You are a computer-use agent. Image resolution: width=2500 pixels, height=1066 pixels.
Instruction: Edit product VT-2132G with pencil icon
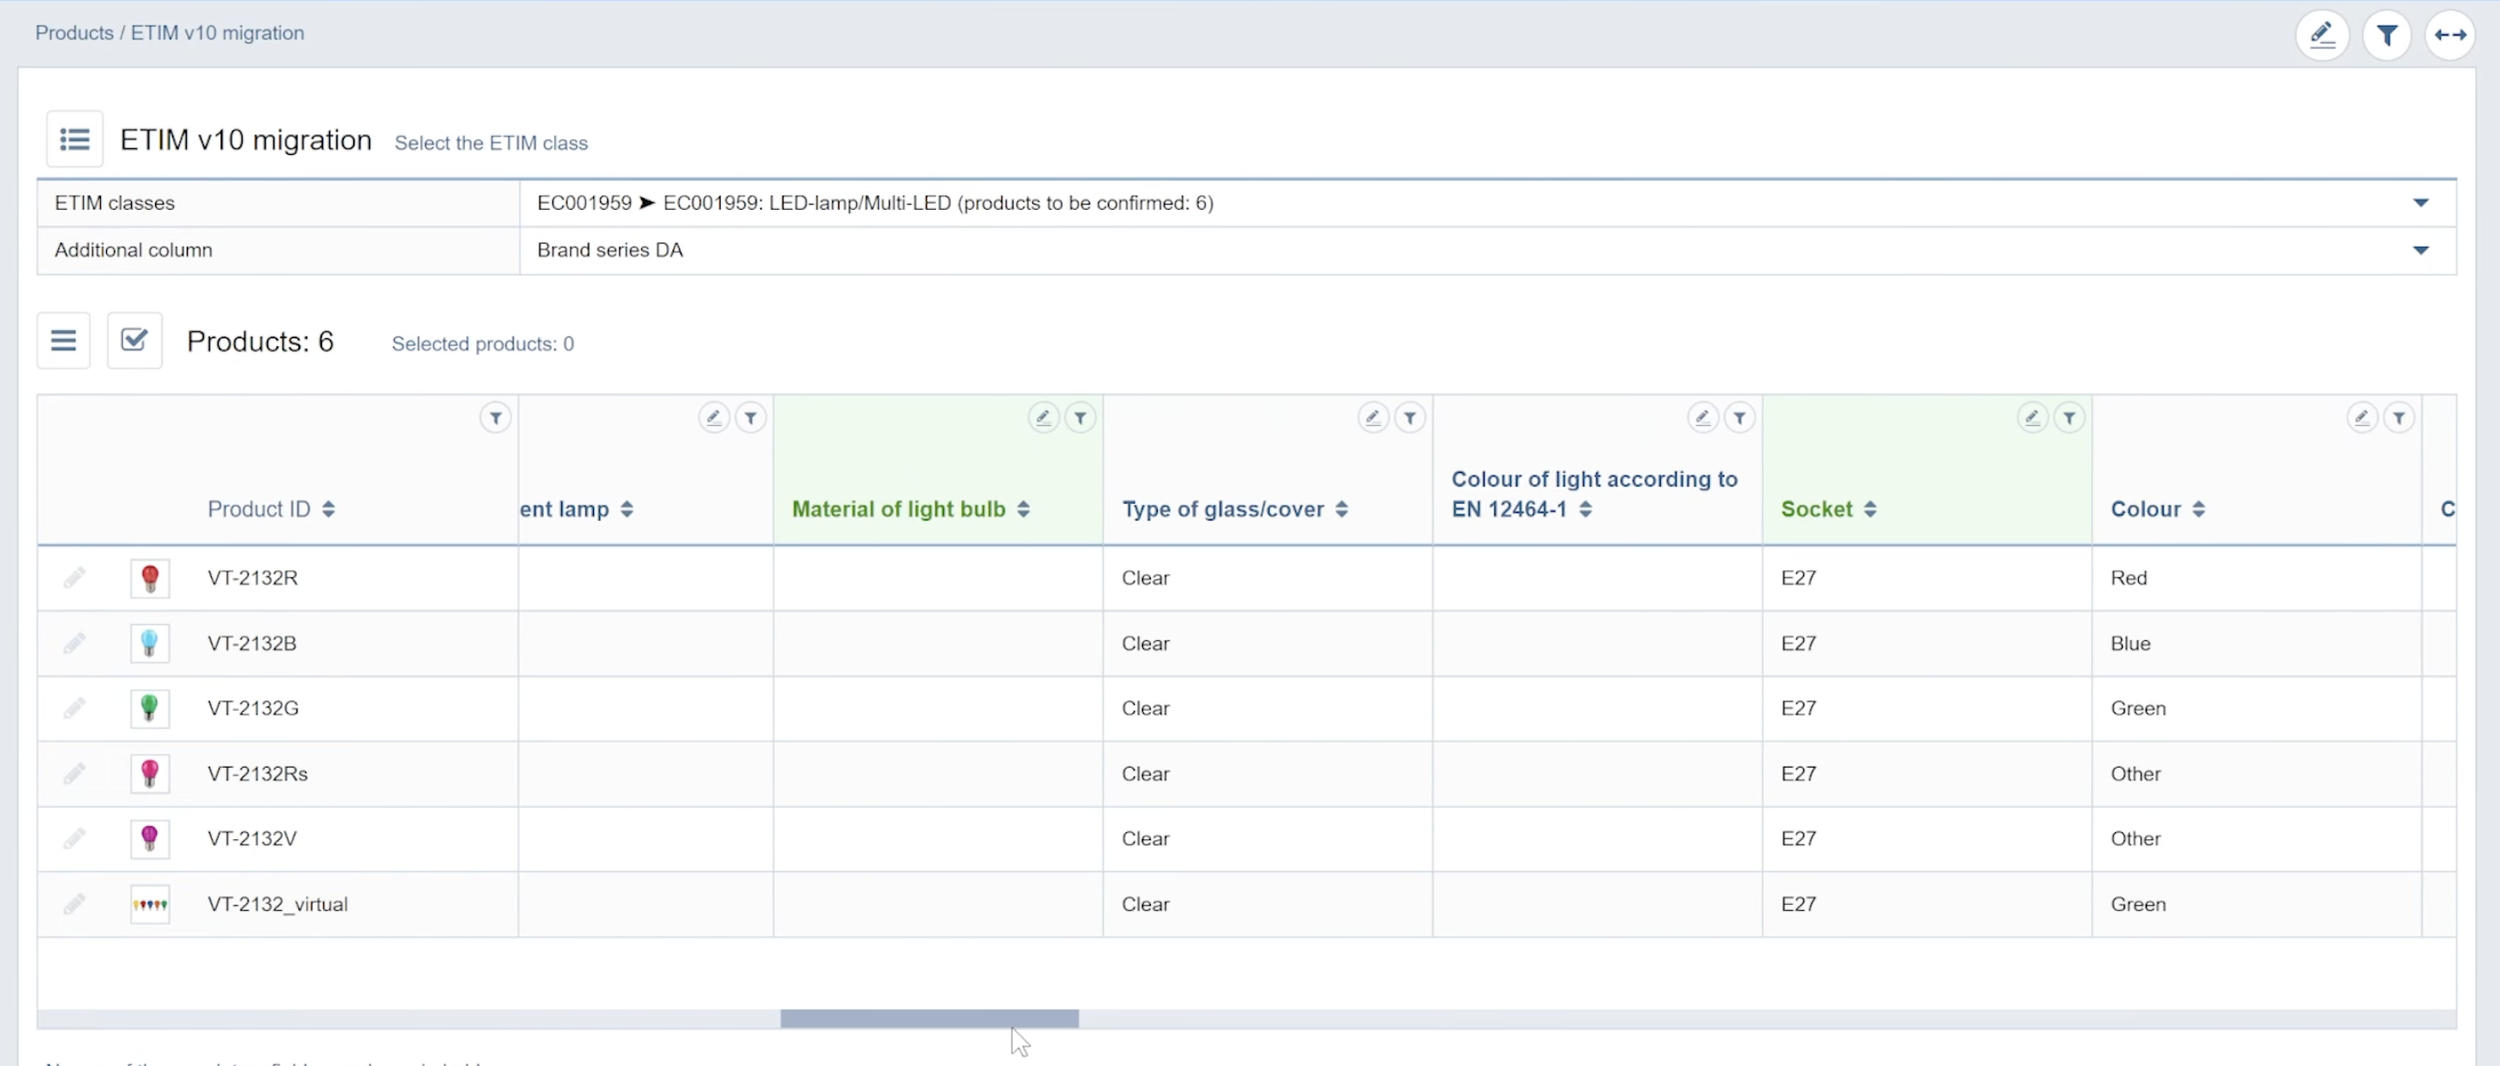74,708
